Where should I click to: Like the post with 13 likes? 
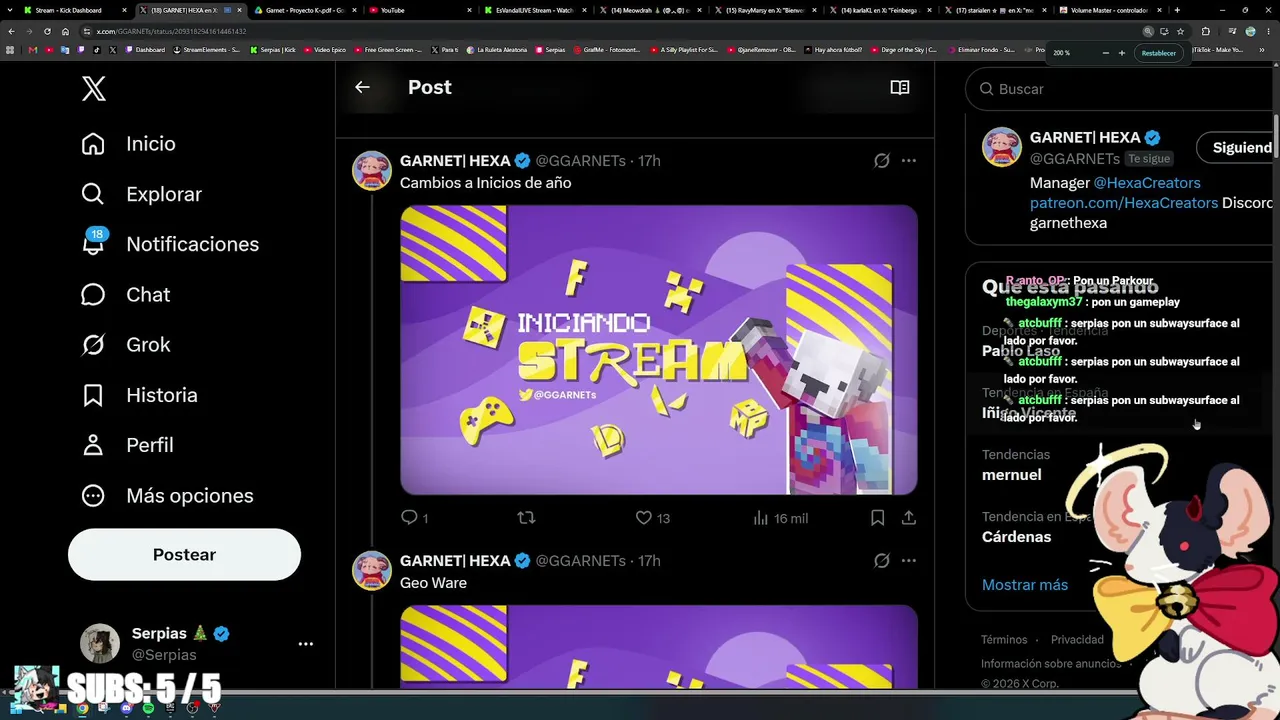(x=653, y=518)
